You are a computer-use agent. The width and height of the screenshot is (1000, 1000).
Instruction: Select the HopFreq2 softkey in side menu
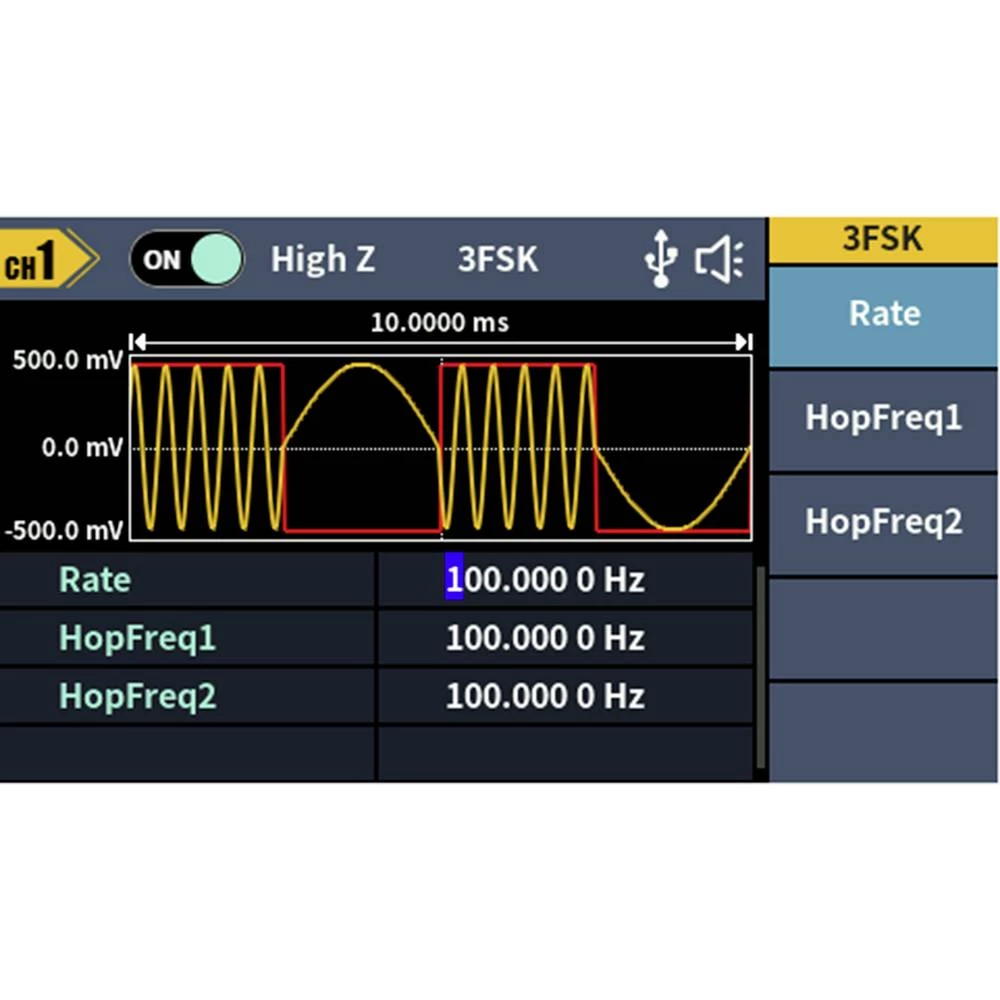click(884, 522)
